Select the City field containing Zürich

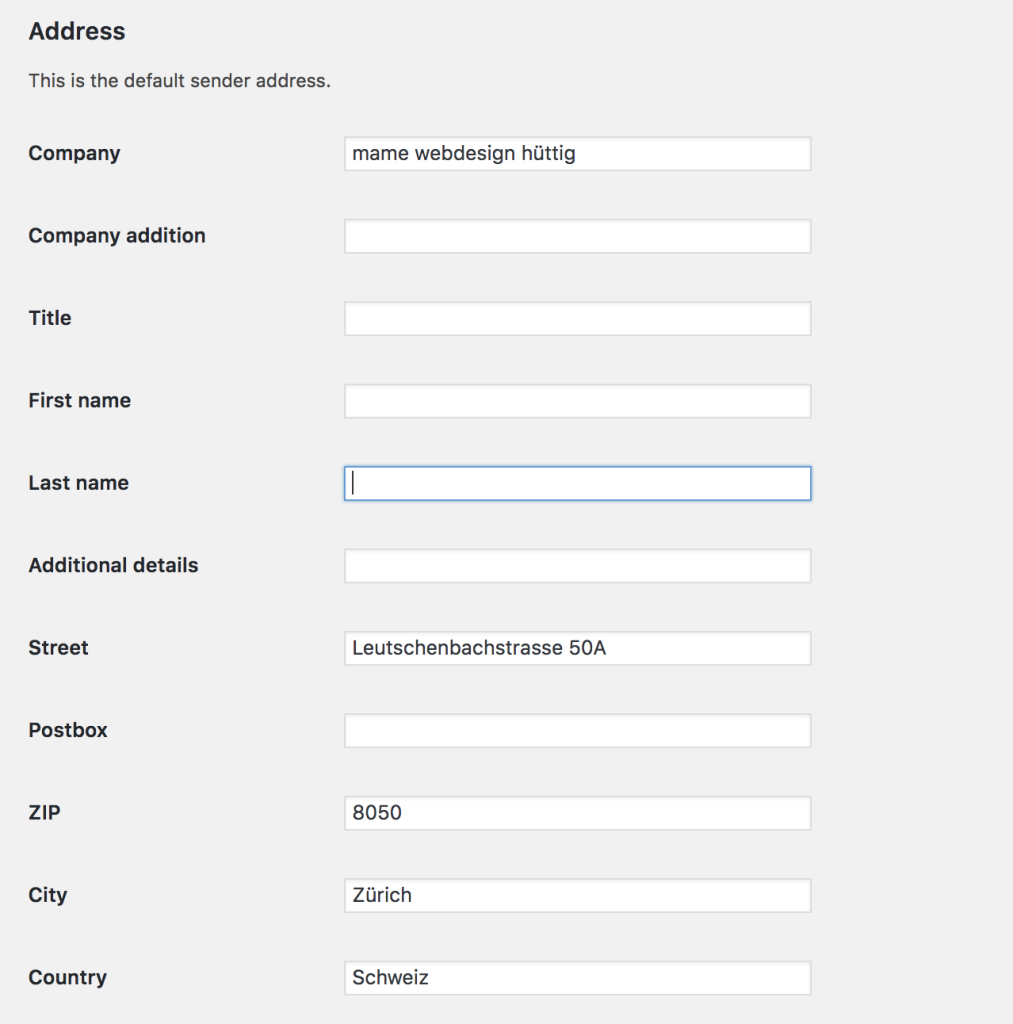point(577,895)
